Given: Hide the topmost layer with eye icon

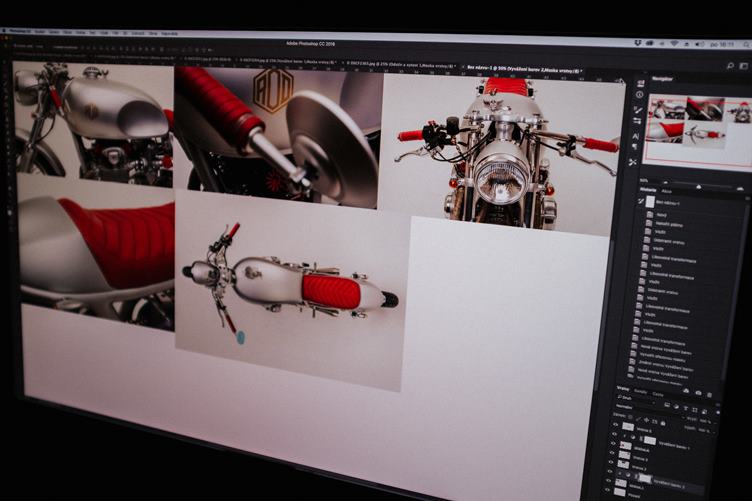Looking at the screenshot, I should click(615, 425).
